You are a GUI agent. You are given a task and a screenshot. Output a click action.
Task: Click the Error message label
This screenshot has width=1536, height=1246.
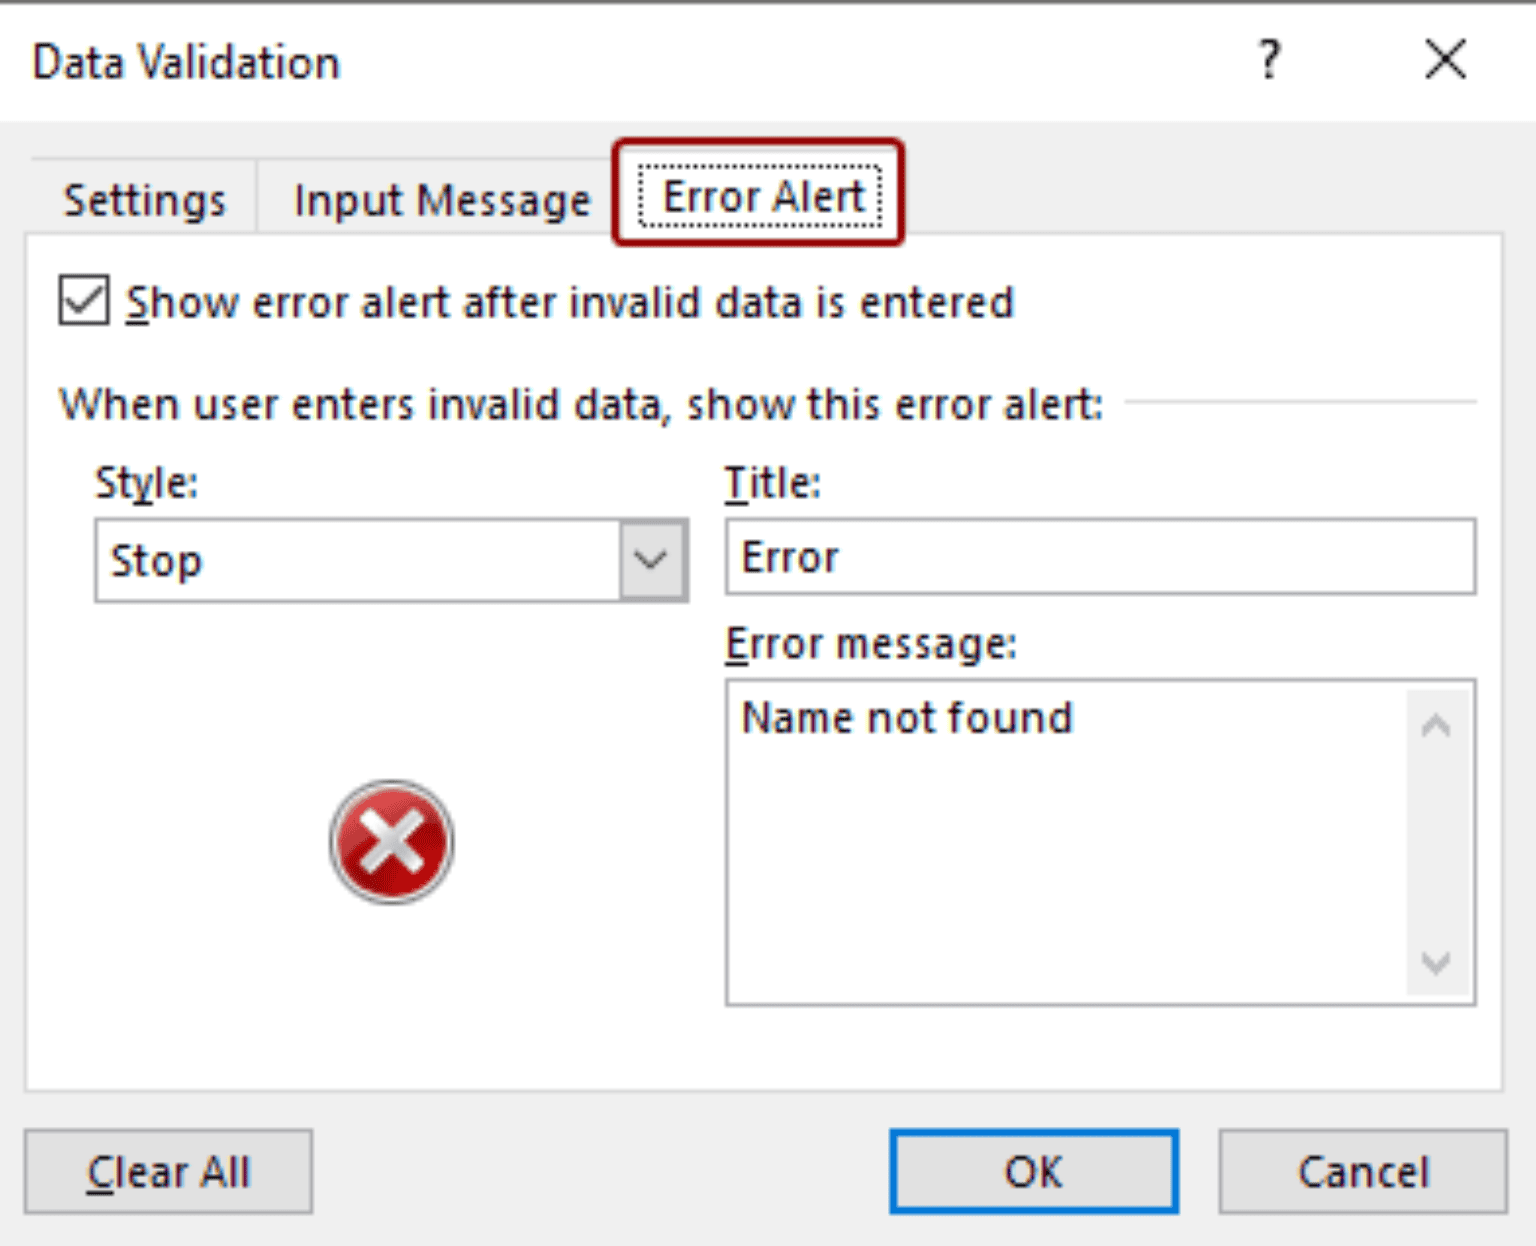click(x=870, y=644)
